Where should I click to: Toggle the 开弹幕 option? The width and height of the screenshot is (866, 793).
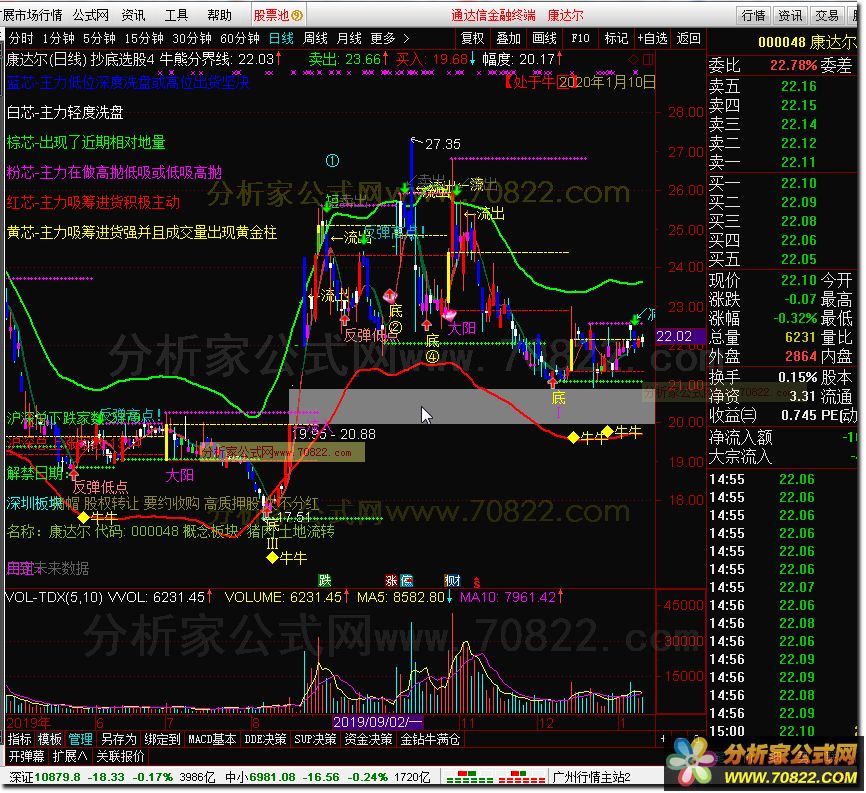[x=27, y=756]
